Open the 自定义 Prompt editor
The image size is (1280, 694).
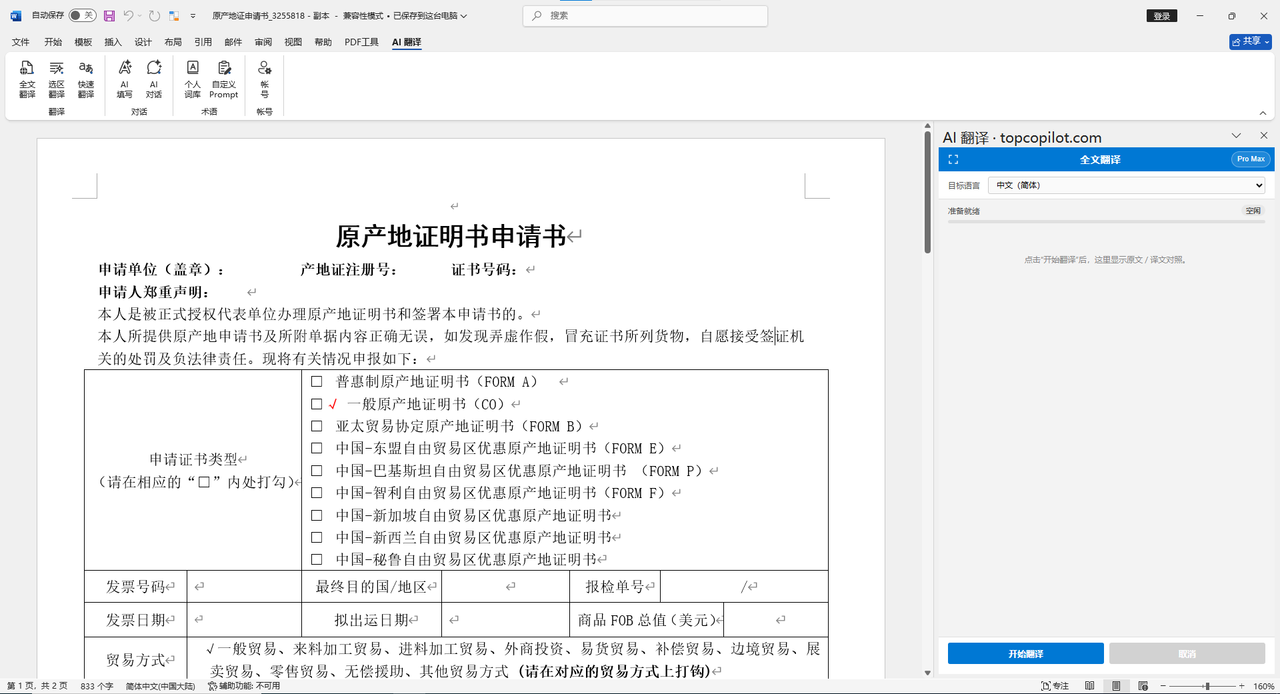[x=224, y=79]
